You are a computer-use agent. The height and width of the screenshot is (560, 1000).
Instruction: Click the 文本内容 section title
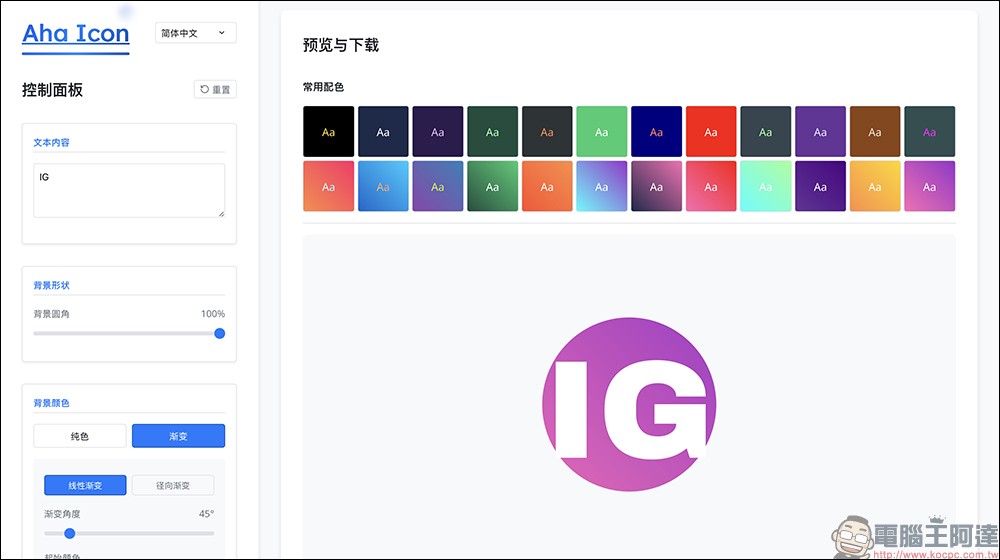pyautogui.click(x=52, y=143)
